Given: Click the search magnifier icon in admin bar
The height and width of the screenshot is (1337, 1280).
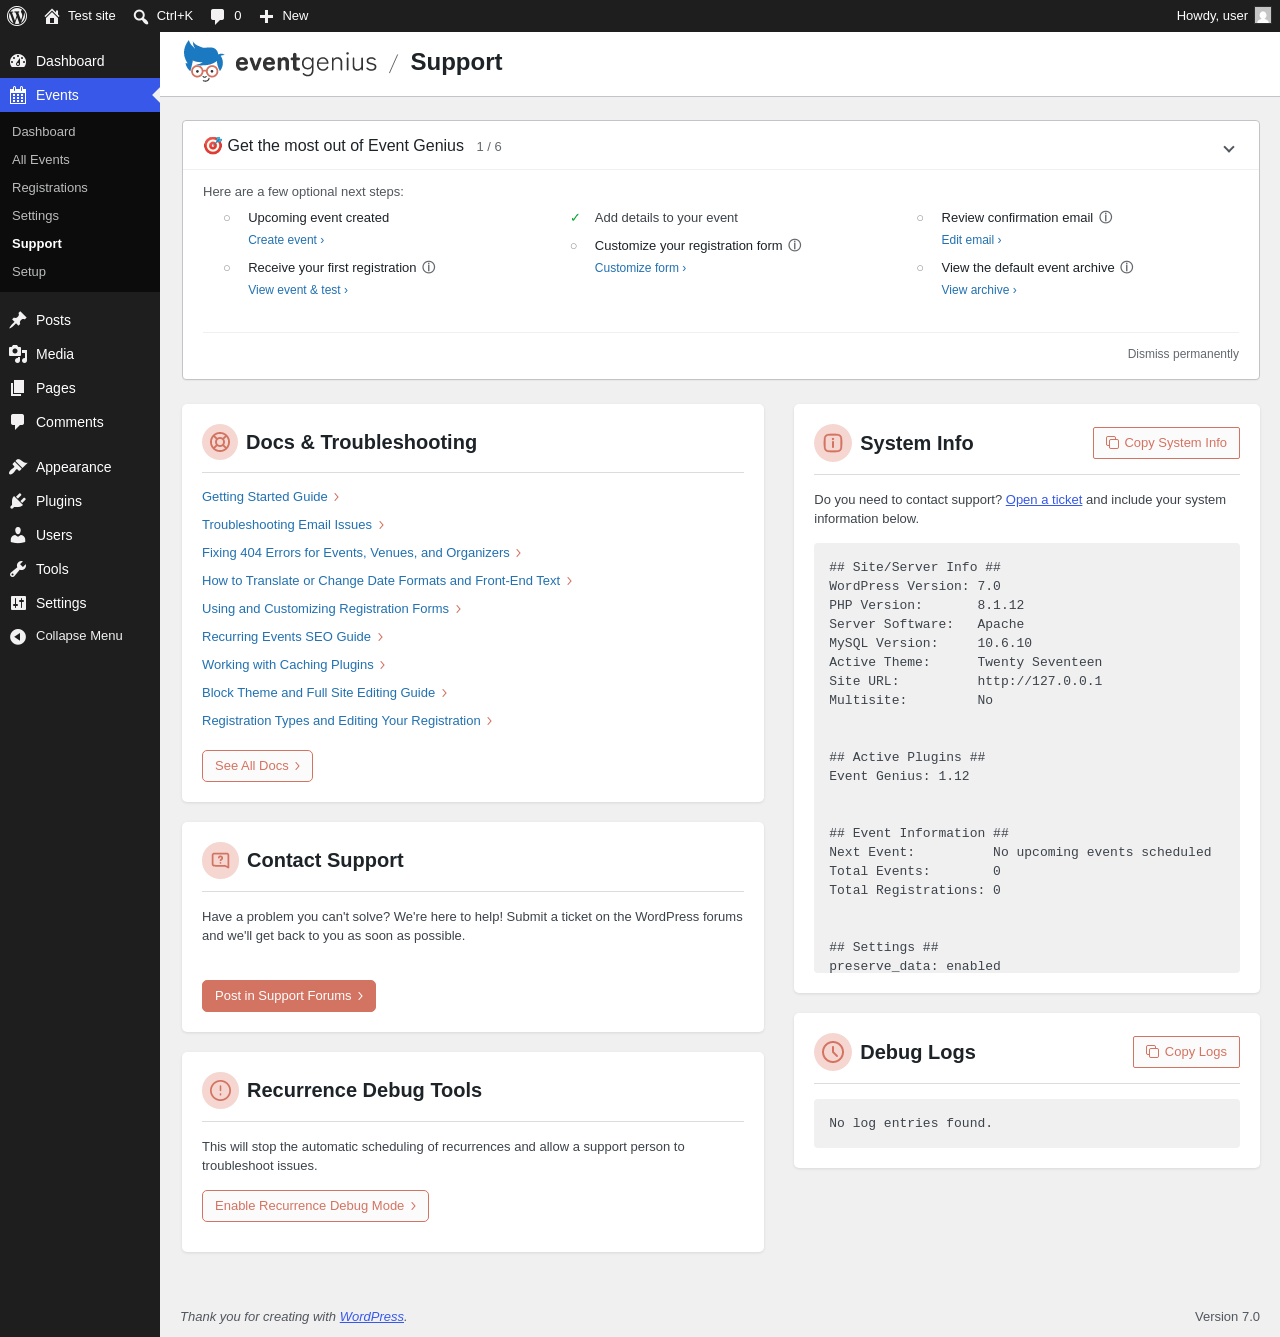Looking at the screenshot, I should (141, 16).
